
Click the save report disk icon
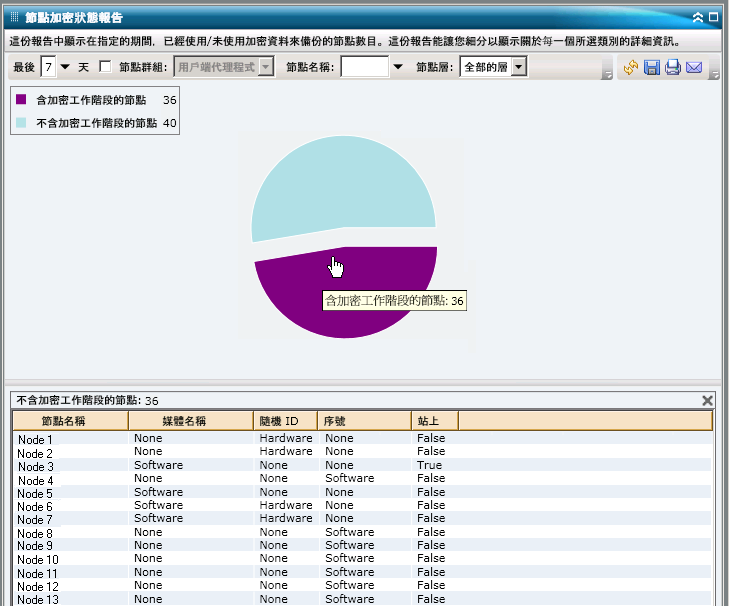tap(652, 68)
